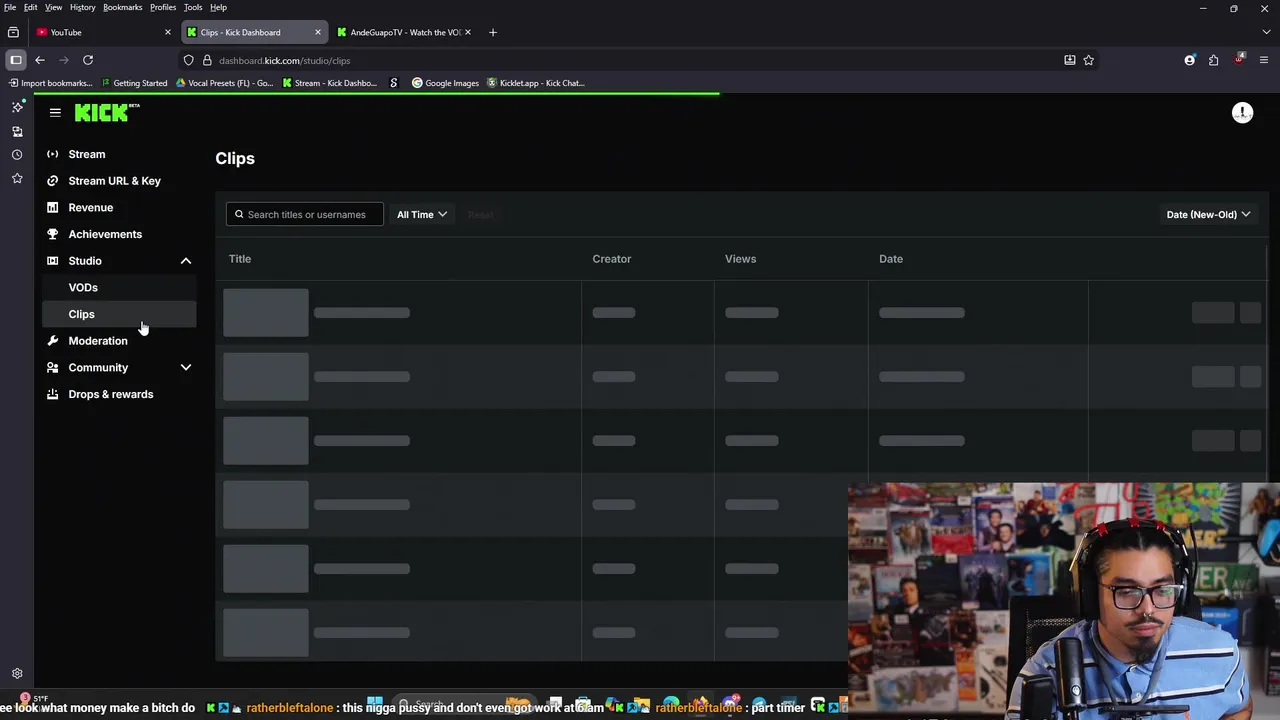This screenshot has width=1280, height=720.
Task: Click the Creator column header
Action: [612, 259]
